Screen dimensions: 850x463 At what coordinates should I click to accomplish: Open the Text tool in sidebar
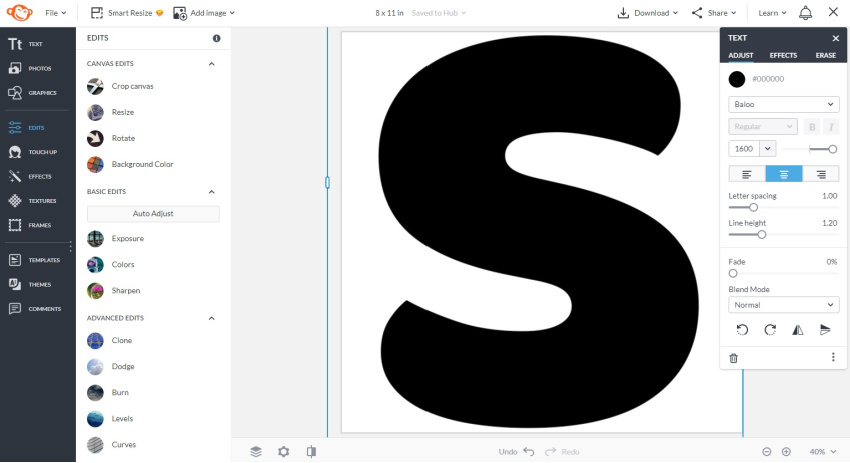coord(25,44)
